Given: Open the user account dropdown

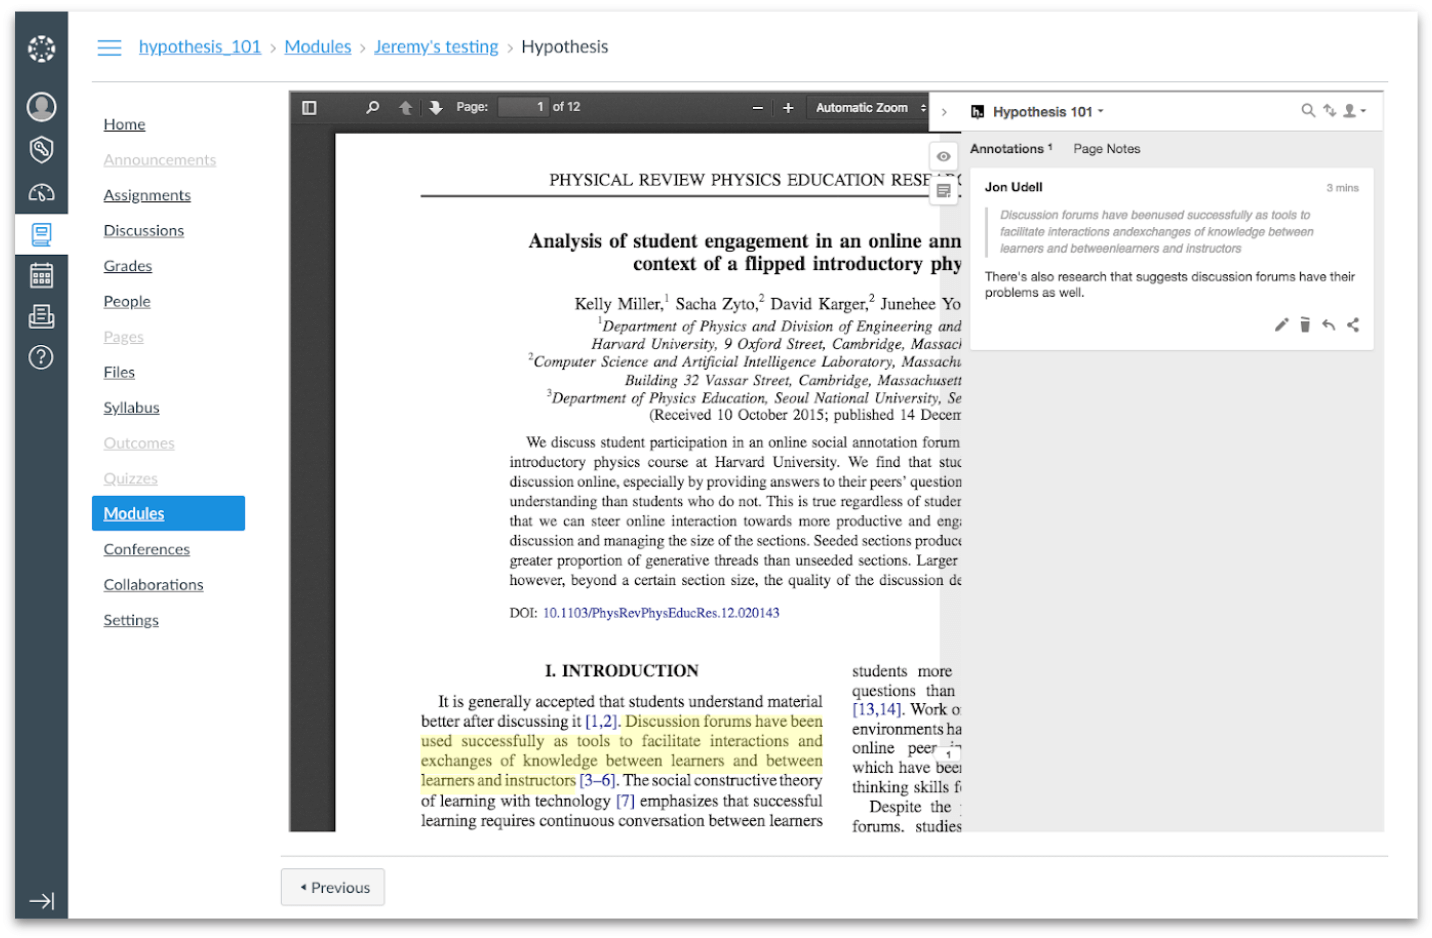Looking at the screenshot, I should (x=1354, y=111).
